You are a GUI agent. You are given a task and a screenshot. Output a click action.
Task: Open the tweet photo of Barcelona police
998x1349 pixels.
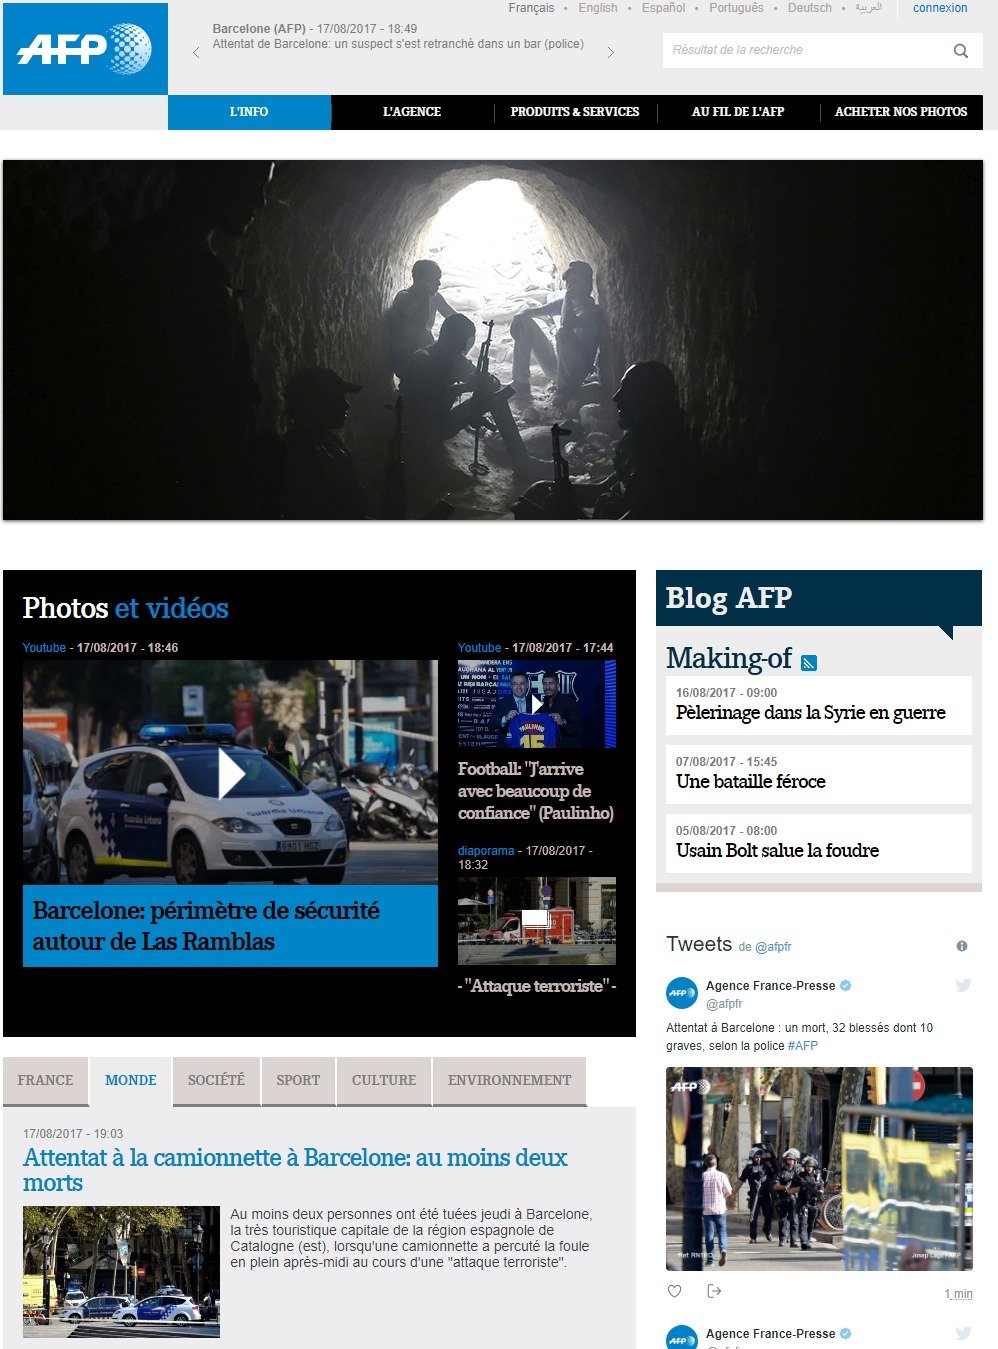(x=820, y=1169)
